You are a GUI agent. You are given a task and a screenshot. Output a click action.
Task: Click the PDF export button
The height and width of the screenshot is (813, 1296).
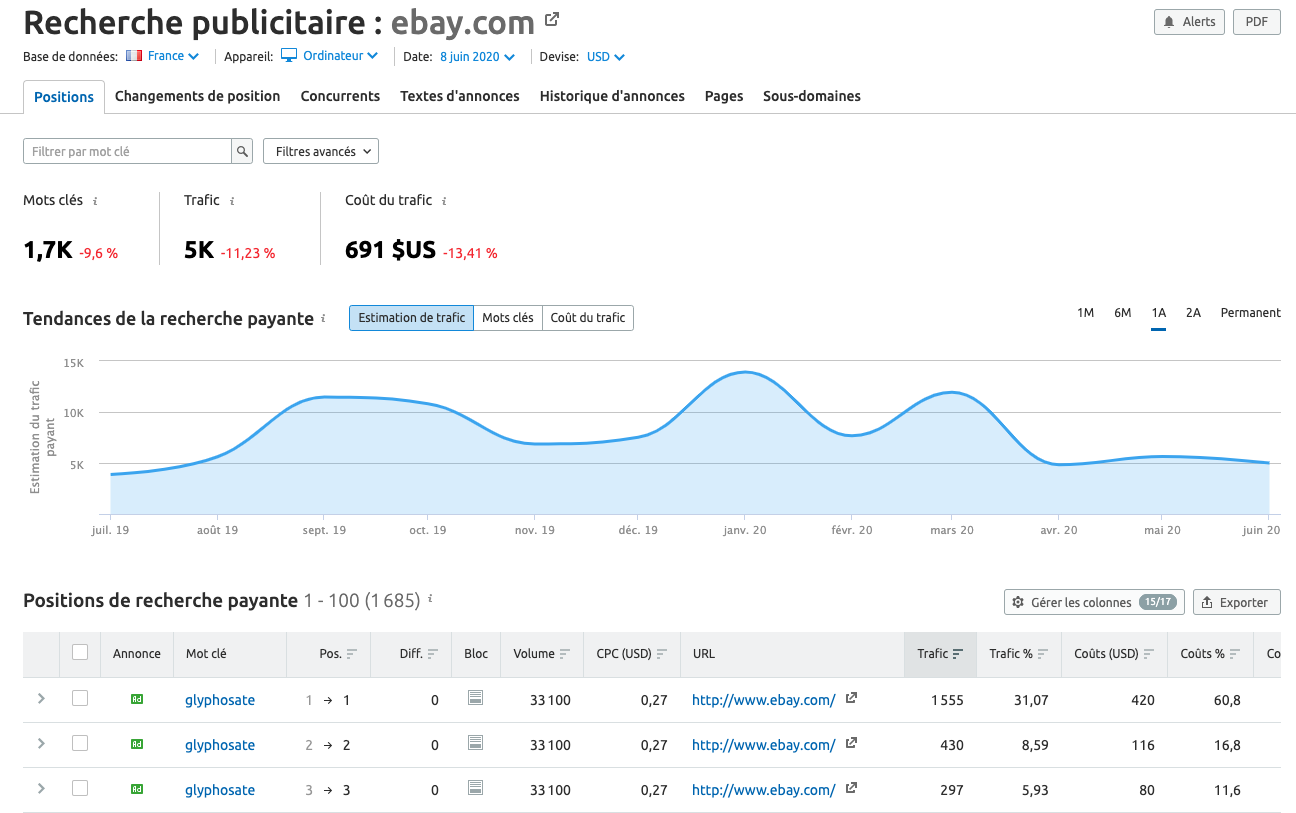pos(1257,22)
